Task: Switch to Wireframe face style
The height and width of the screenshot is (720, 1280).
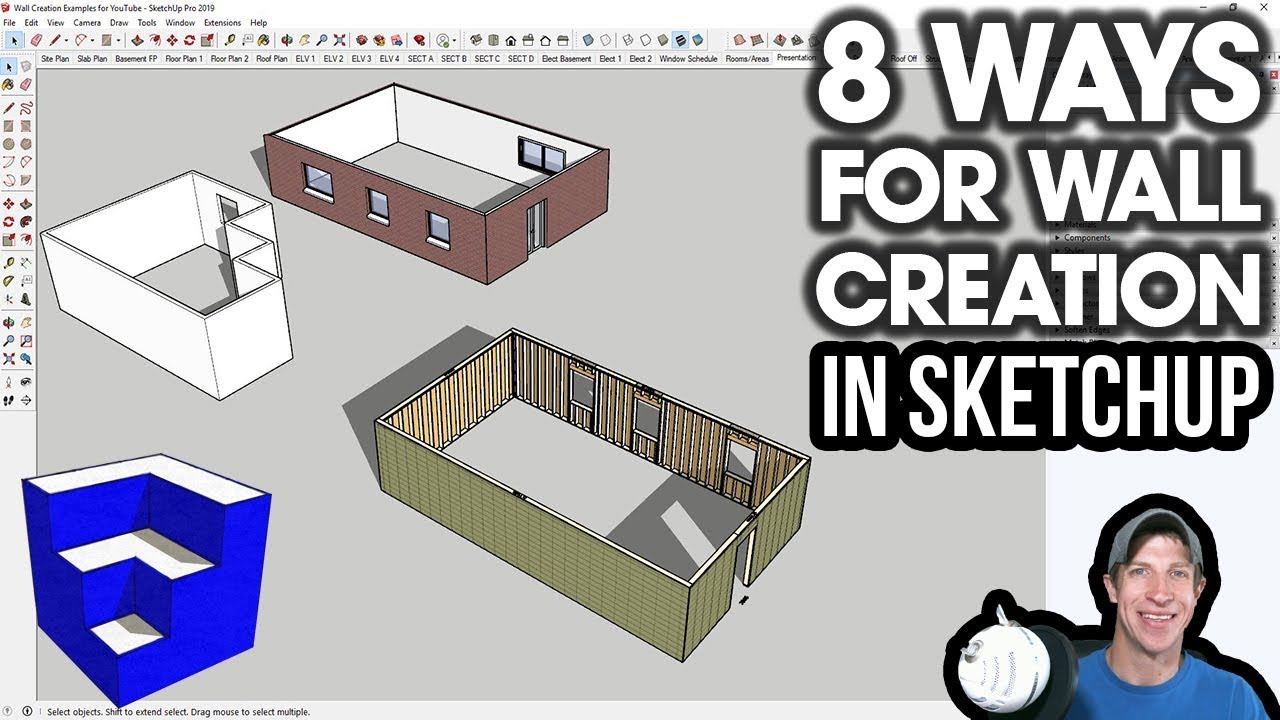Action: (x=628, y=40)
